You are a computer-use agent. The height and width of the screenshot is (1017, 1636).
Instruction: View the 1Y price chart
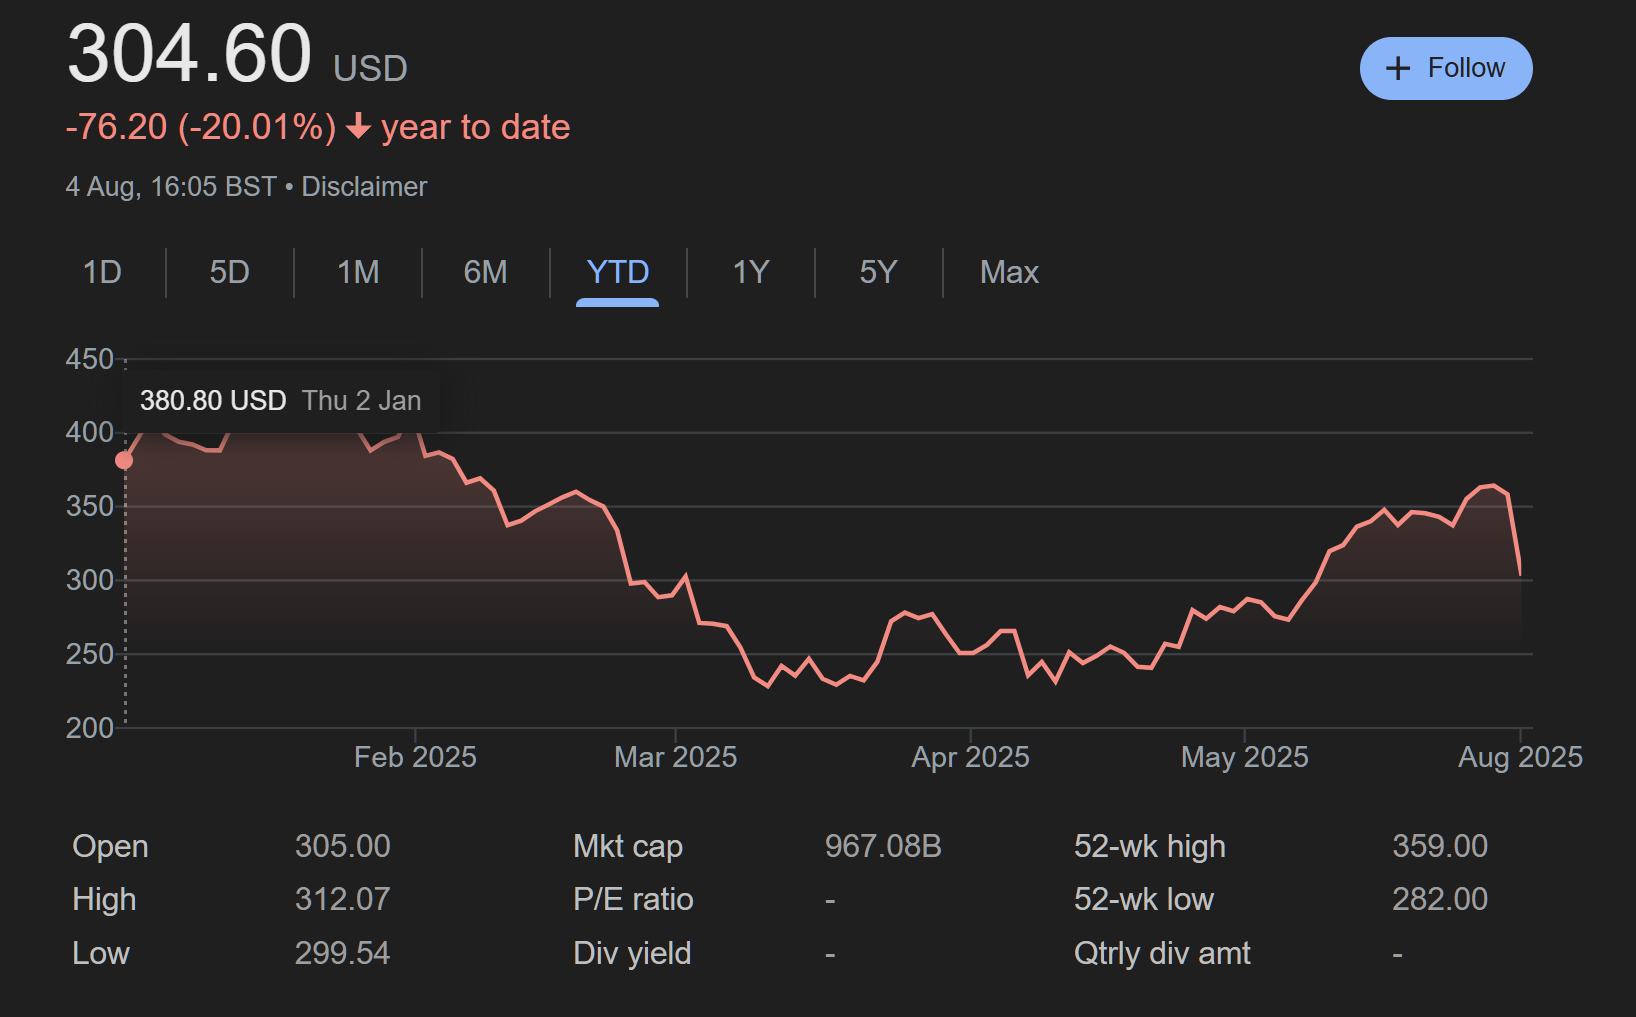coord(750,272)
